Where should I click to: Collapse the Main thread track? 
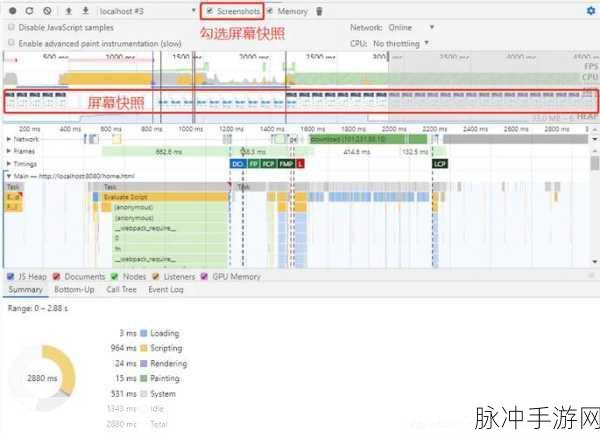coord(8,176)
